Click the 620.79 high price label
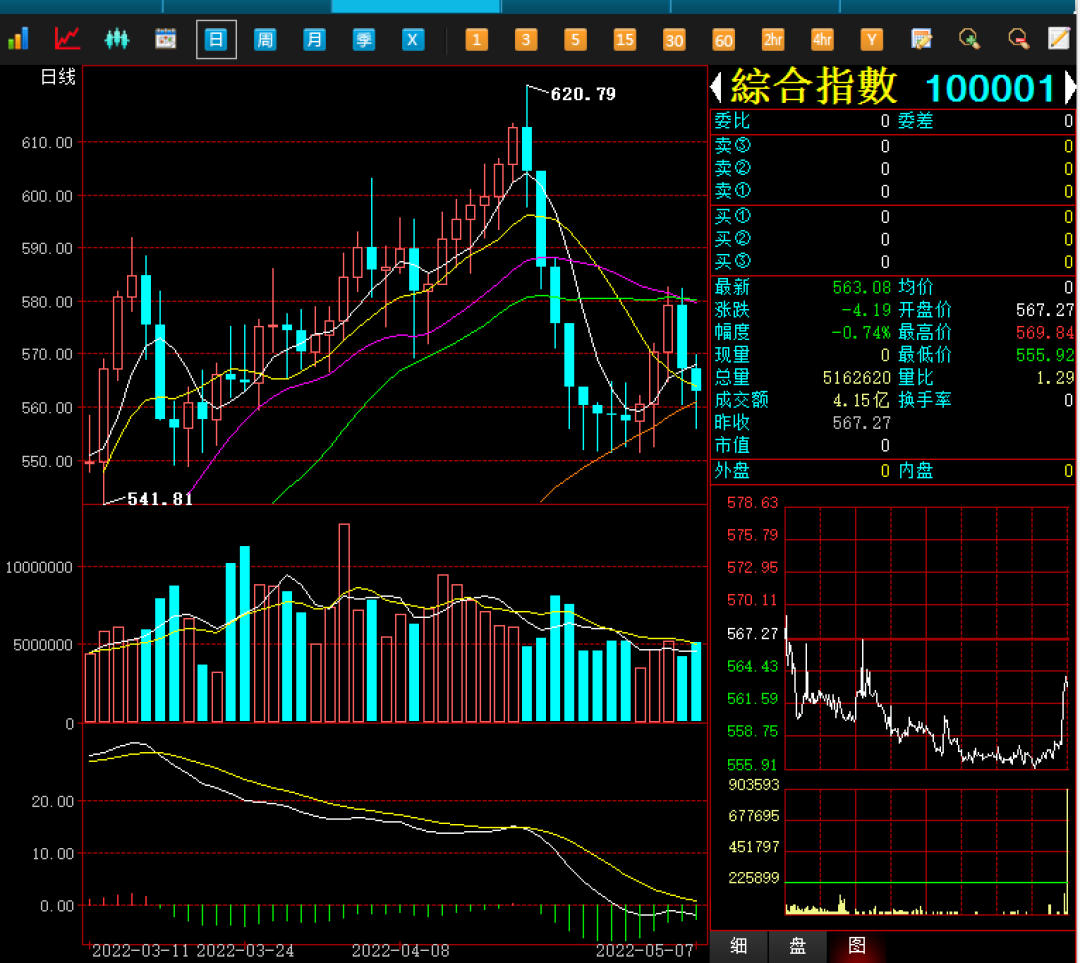This screenshot has width=1080, height=963. click(x=583, y=94)
